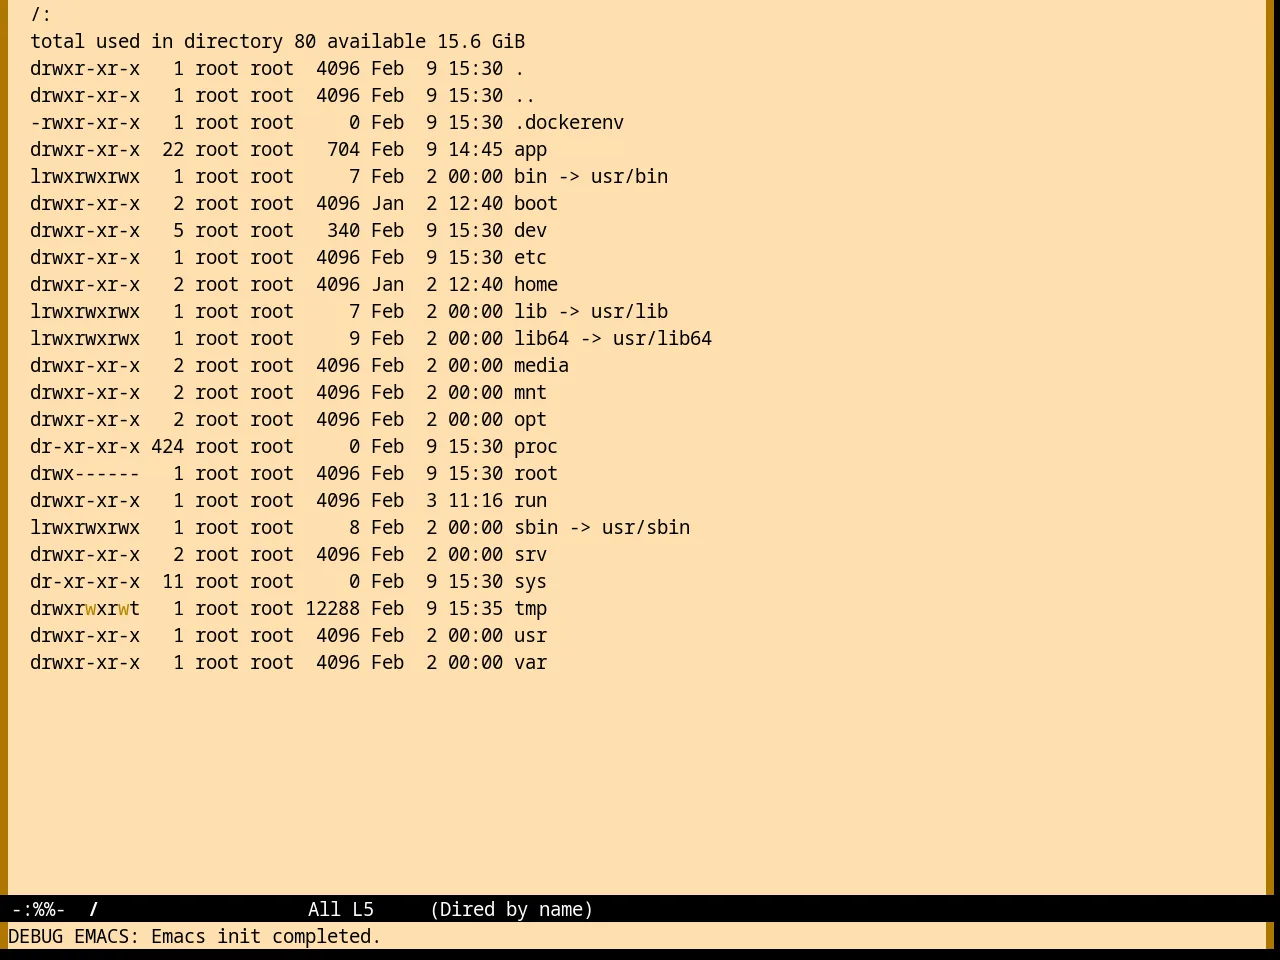The image size is (1280, 960).
Task: Open the tmp directory
Action: [x=530, y=608]
